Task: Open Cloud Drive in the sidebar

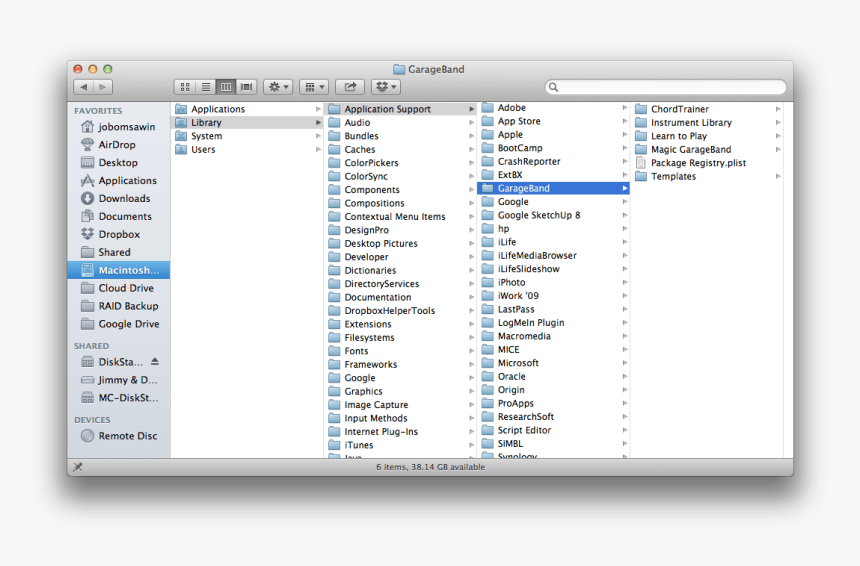Action: [119, 288]
